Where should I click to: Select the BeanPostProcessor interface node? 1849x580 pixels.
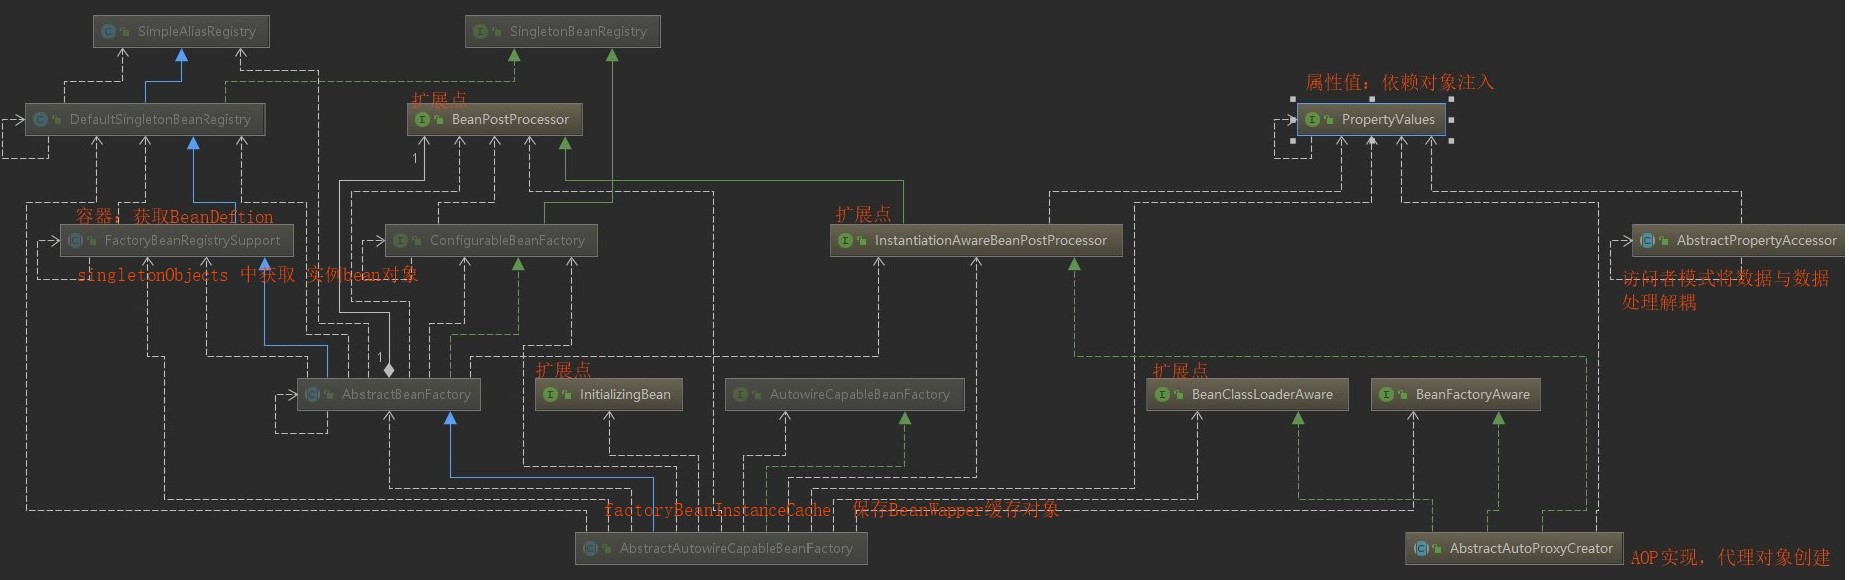[x=495, y=119]
